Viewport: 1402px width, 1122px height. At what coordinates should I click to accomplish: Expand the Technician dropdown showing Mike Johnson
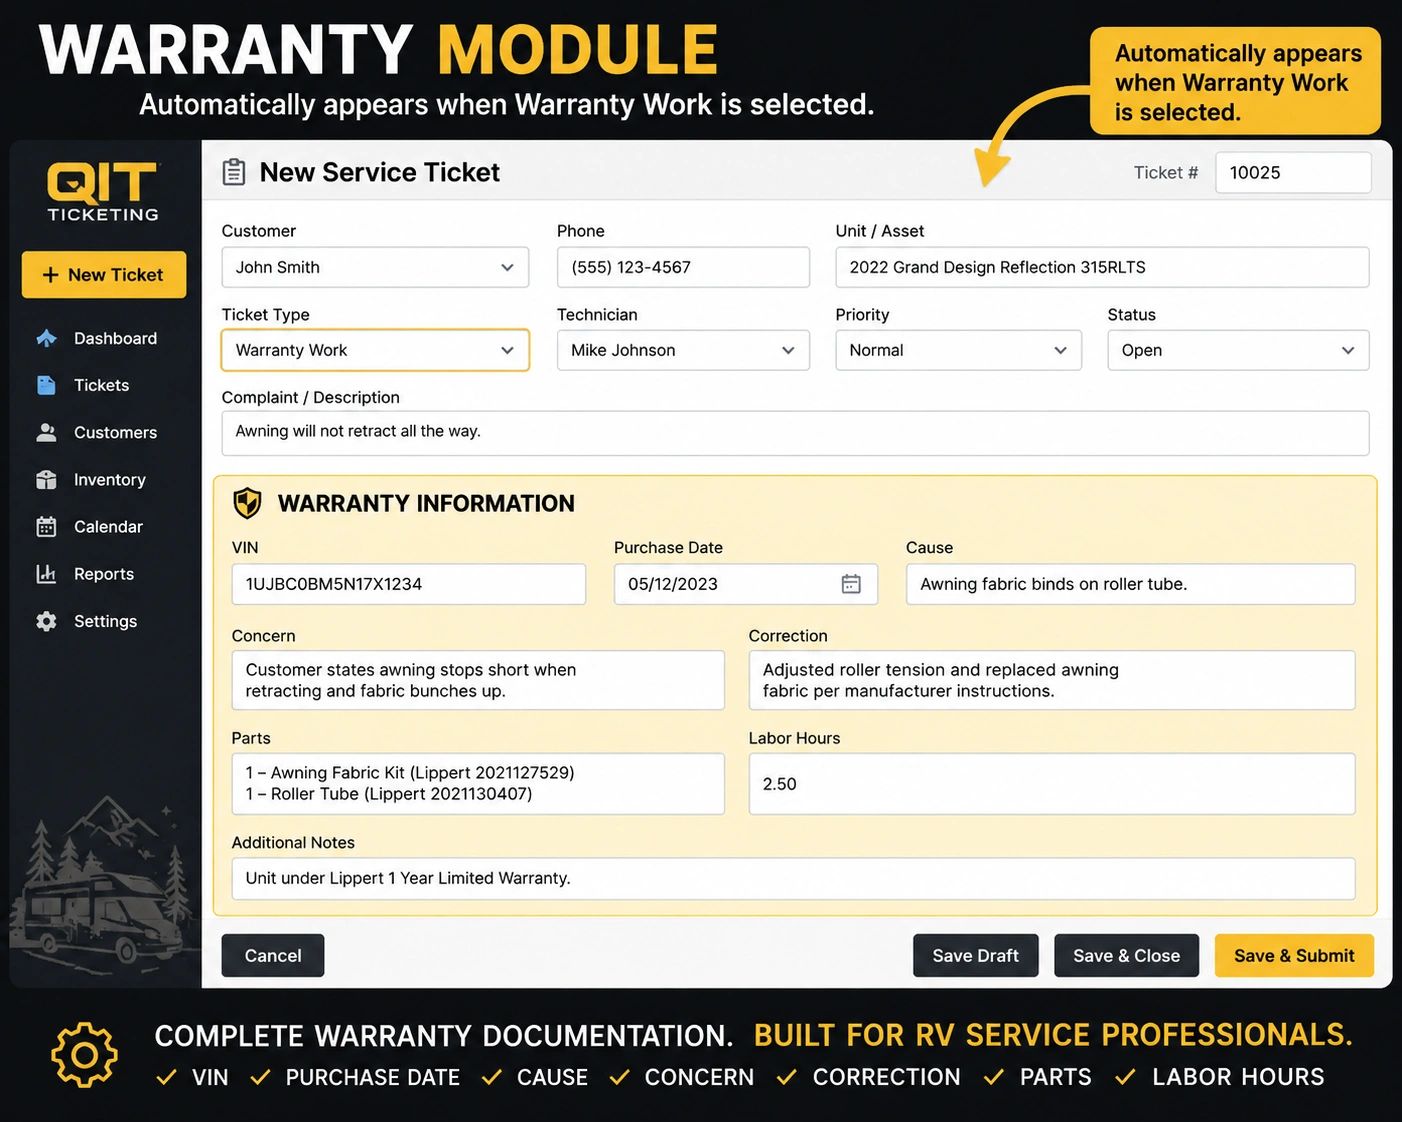(683, 350)
